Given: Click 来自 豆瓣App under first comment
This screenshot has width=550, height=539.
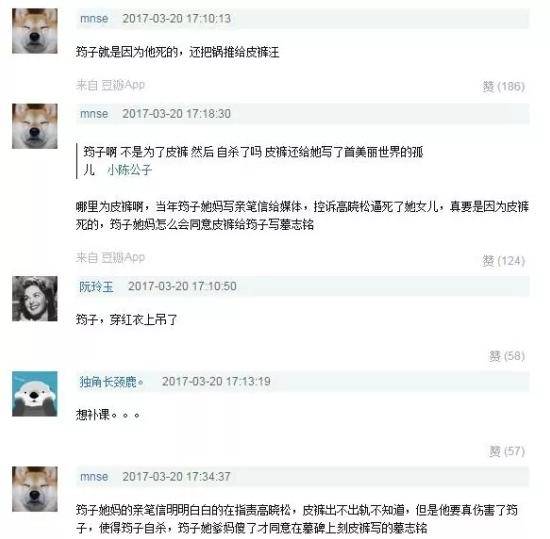Looking at the screenshot, I should 110,85.
